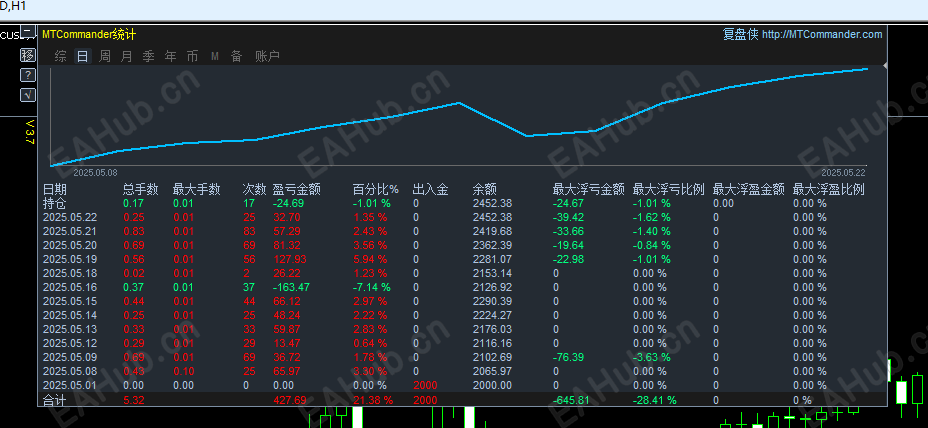
Task: Click the 出入金 column header
Action: [430, 189]
